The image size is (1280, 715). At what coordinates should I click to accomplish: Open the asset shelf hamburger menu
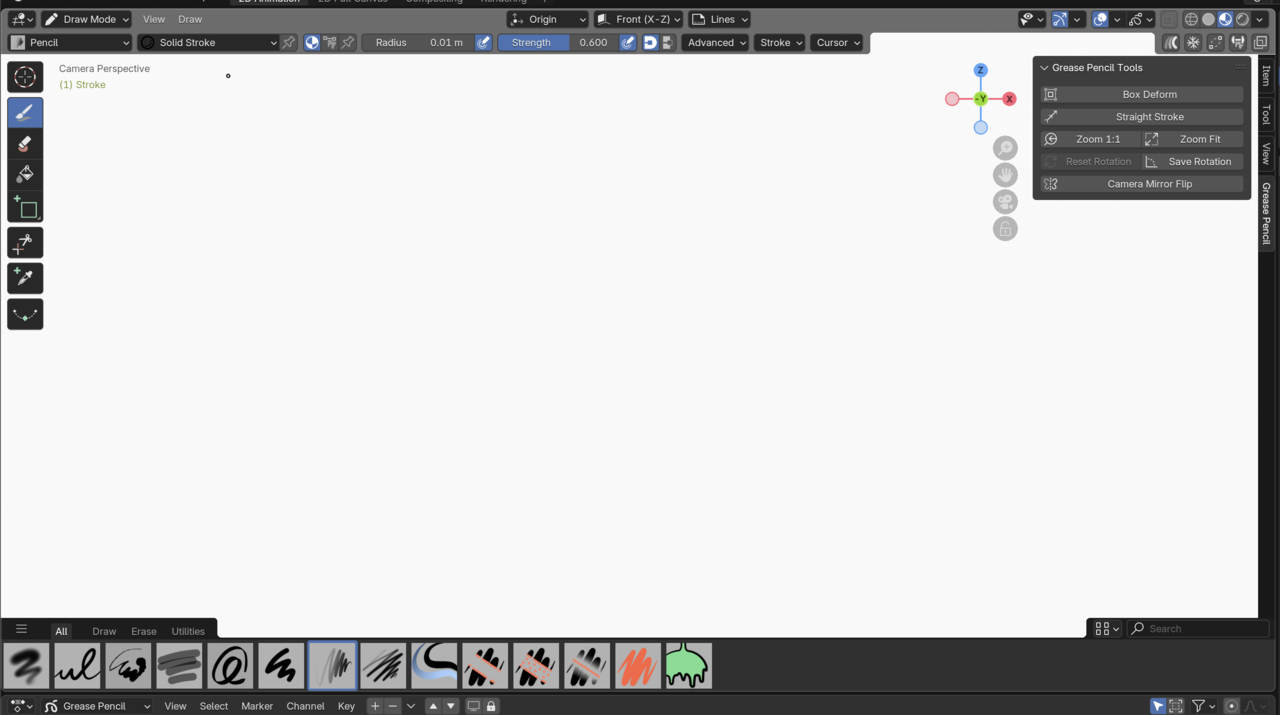(21, 630)
